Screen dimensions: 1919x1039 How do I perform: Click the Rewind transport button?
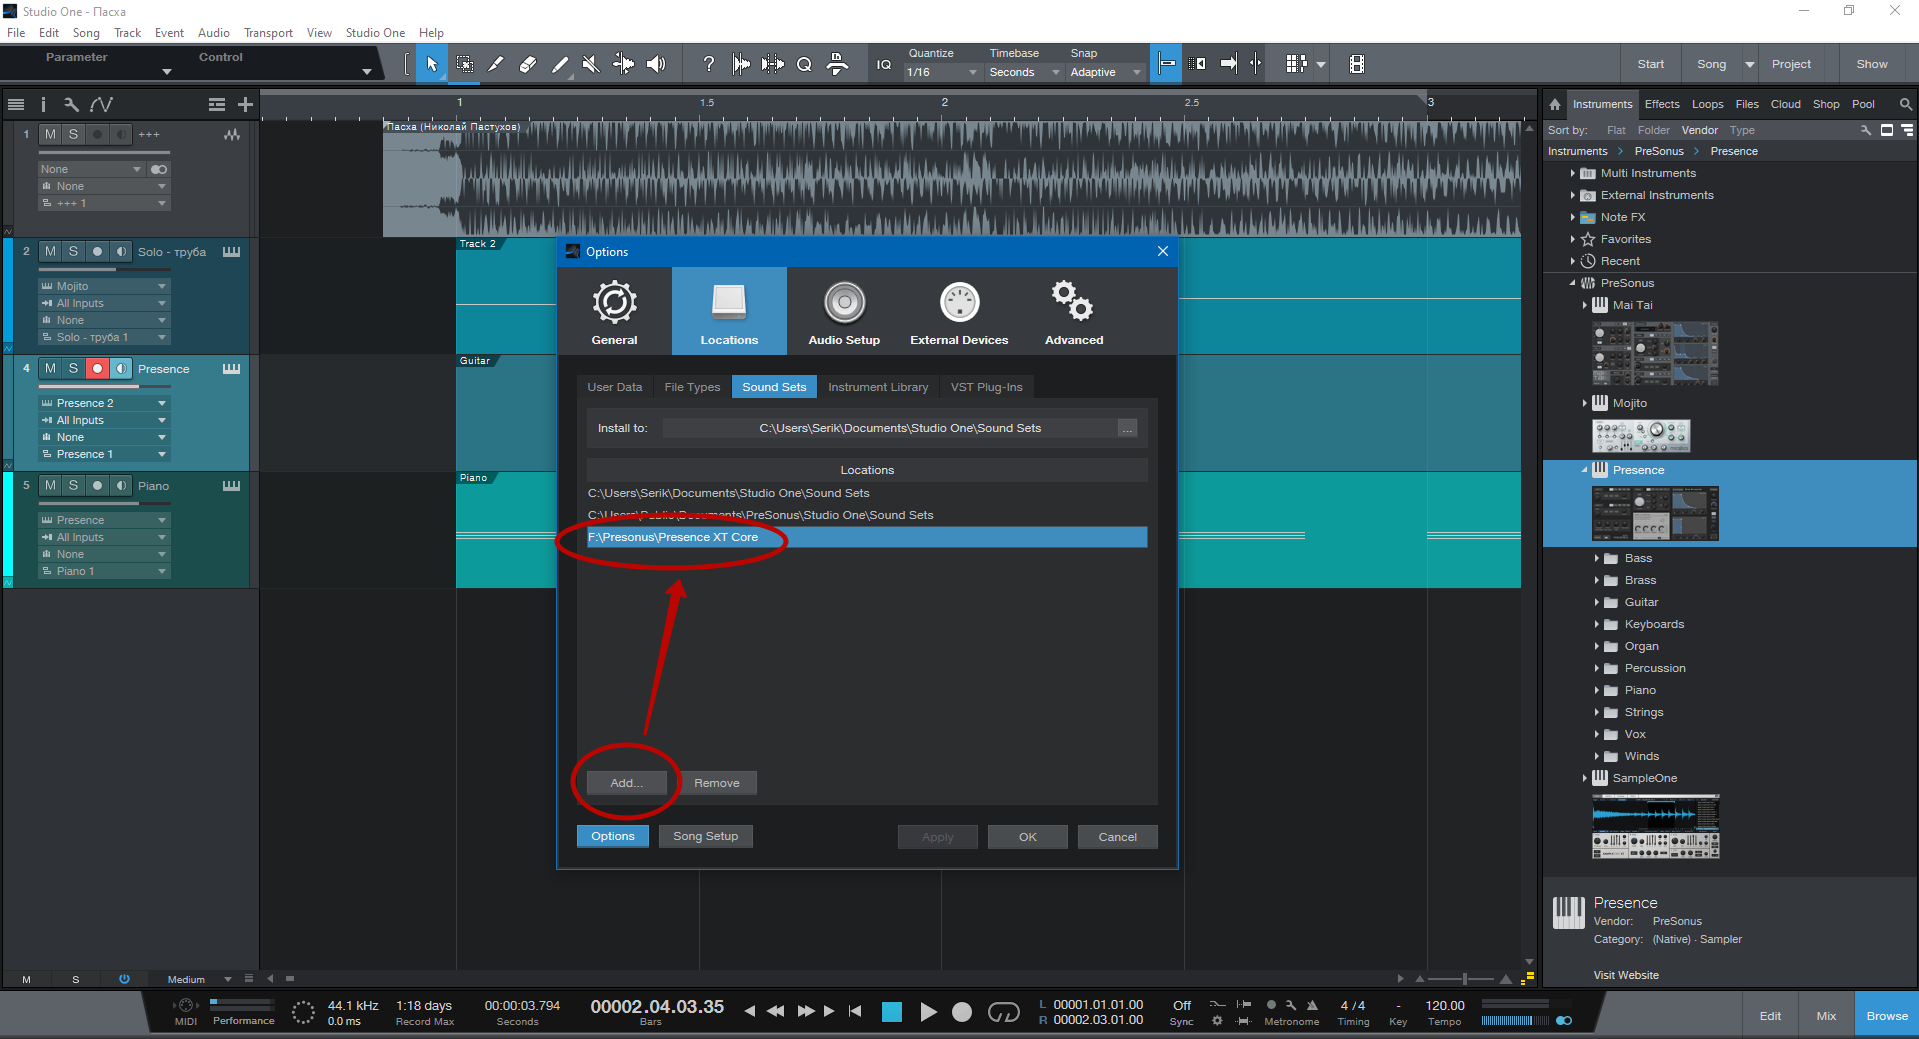click(x=775, y=1011)
